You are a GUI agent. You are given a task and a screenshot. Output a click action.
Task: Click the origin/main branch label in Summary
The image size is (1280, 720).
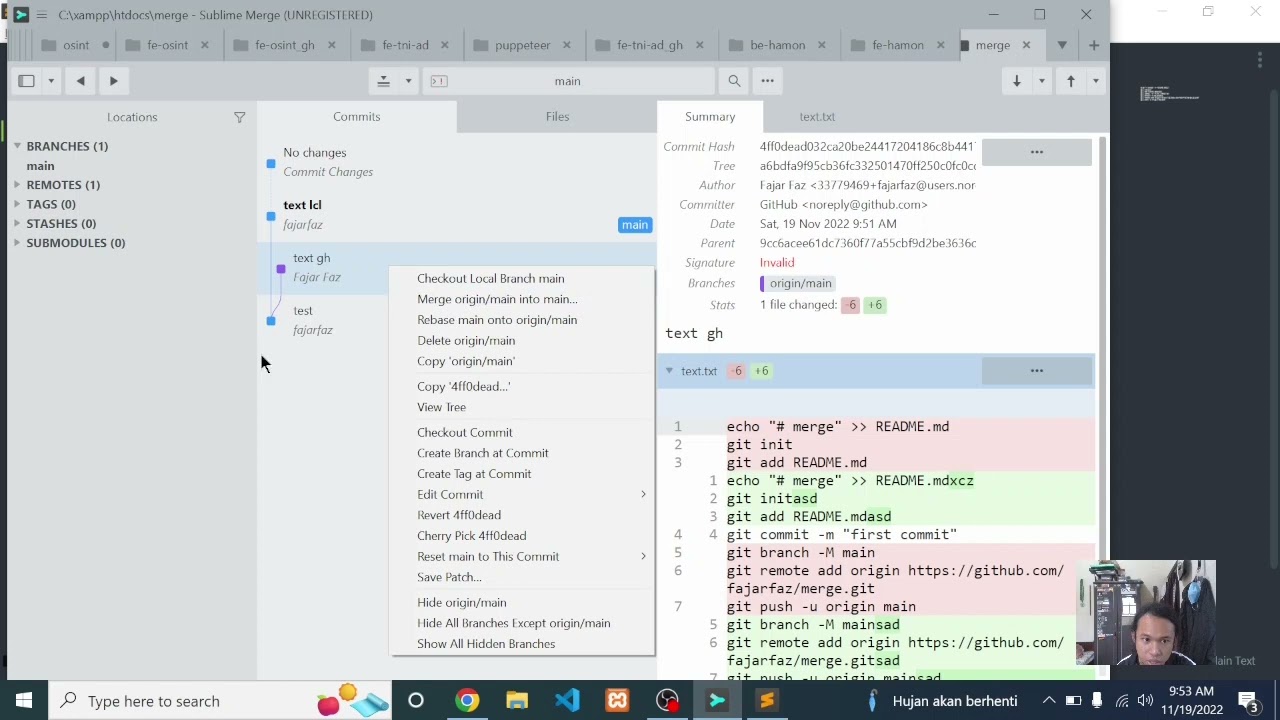pos(797,284)
